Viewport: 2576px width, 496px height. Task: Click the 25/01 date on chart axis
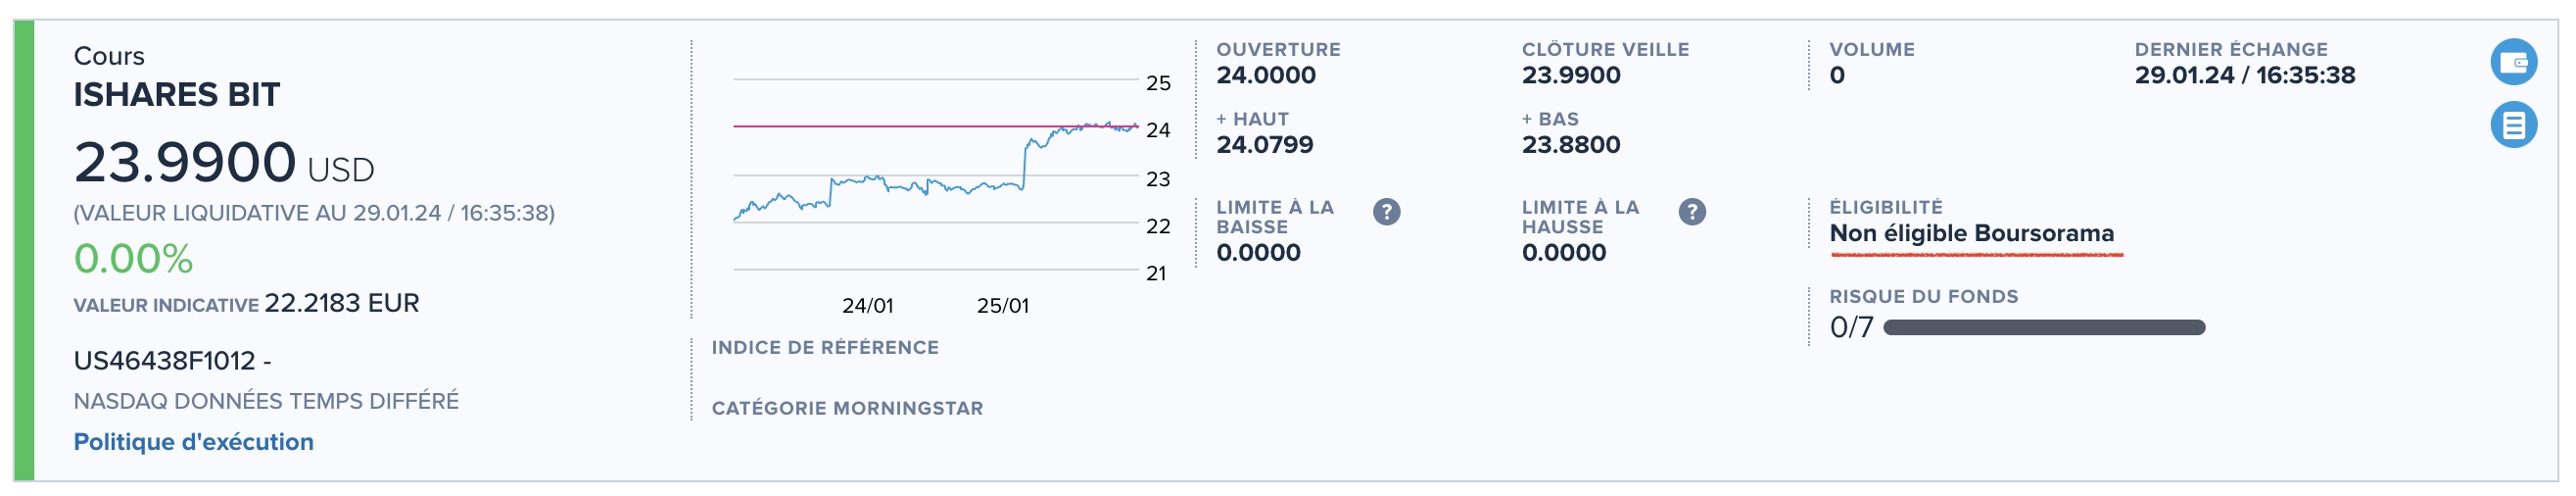click(x=1002, y=306)
